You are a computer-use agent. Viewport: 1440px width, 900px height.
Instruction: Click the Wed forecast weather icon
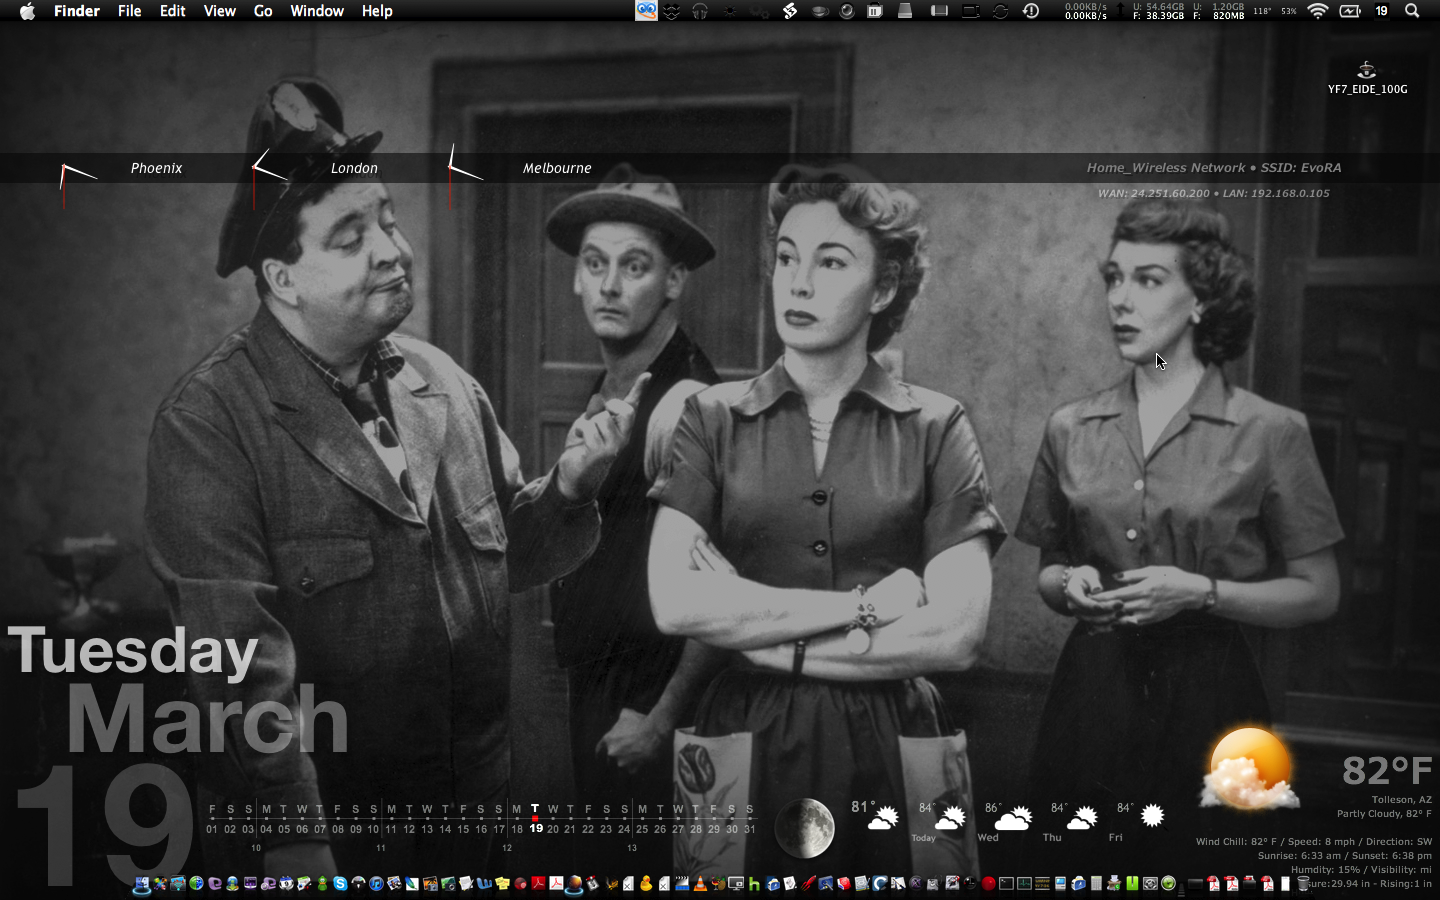(1013, 818)
